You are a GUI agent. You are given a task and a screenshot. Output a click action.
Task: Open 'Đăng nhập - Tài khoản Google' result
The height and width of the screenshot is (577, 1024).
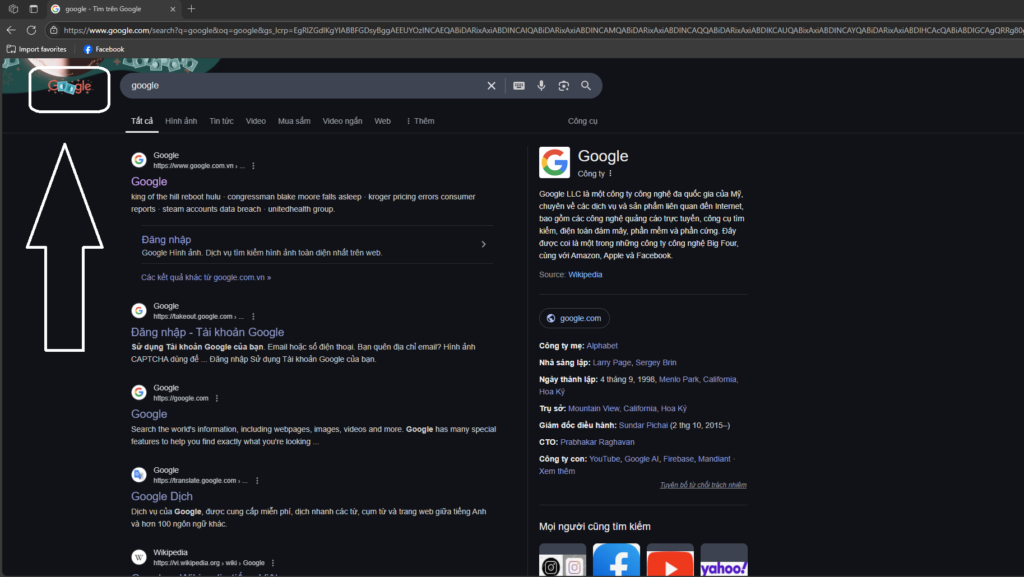(207, 332)
